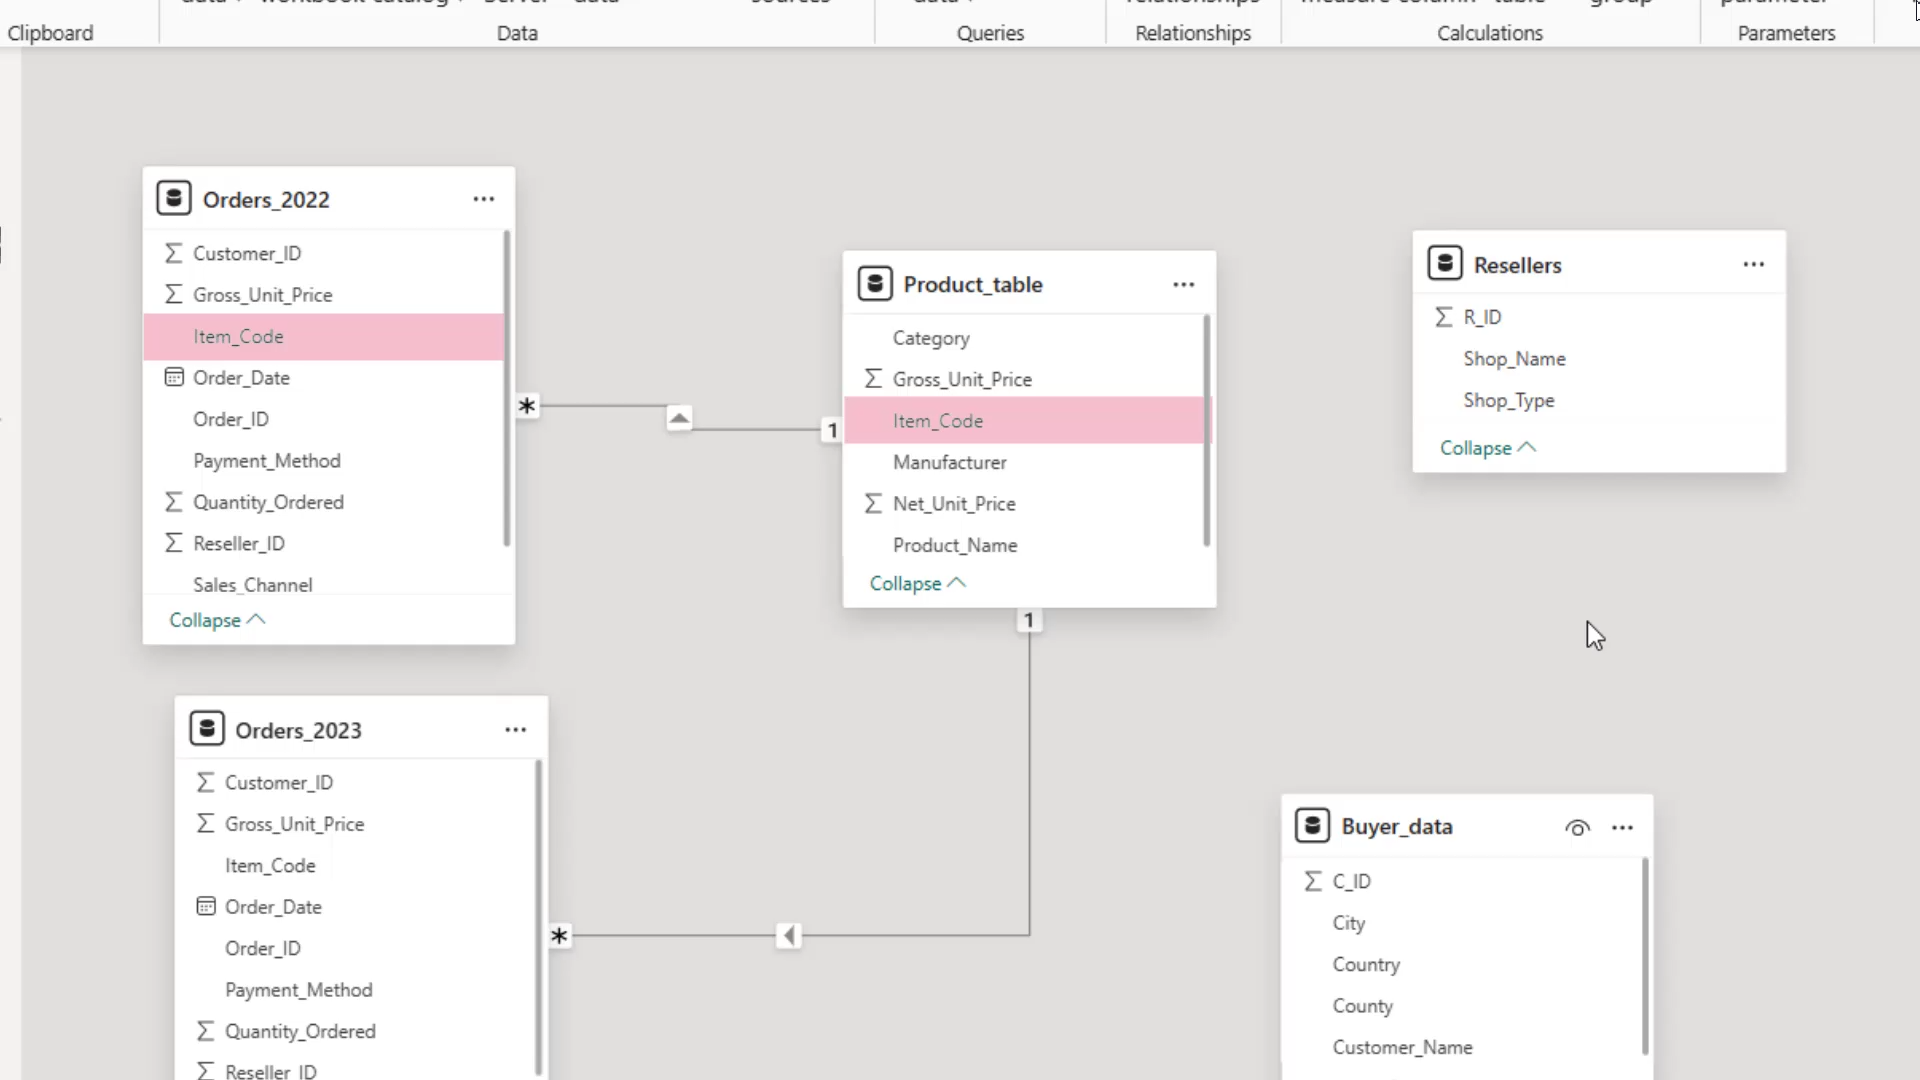Open Resellers table options ellipsis
Viewport: 1920px width, 1080px height.
[1754, 265]
